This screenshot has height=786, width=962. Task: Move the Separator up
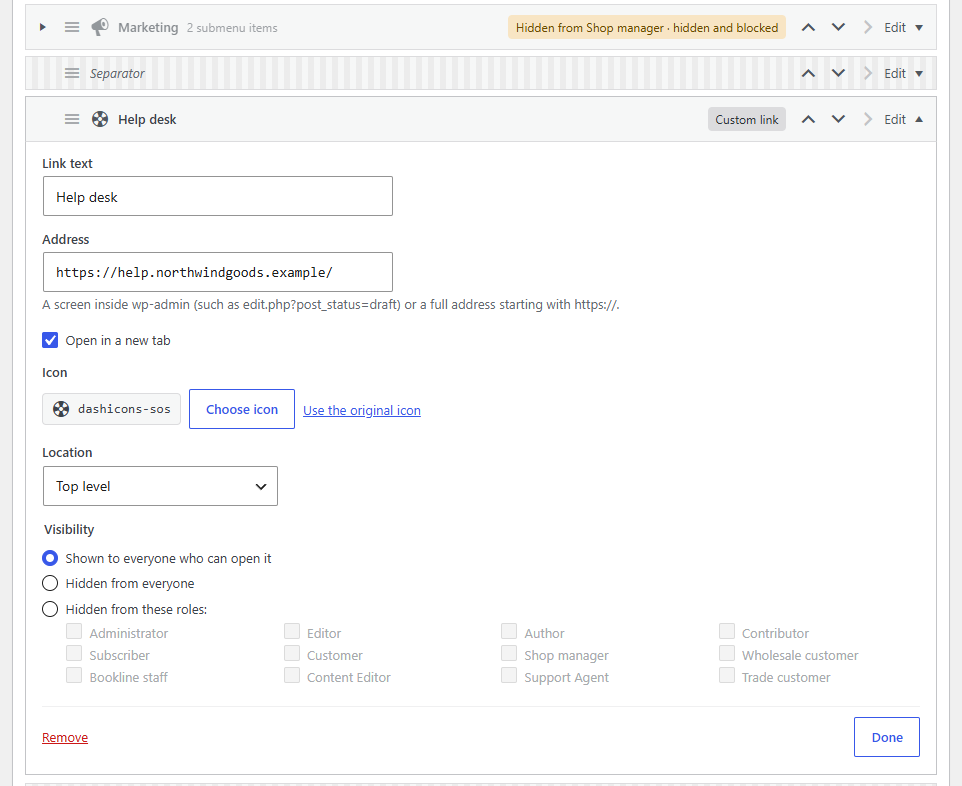point(809,73)
